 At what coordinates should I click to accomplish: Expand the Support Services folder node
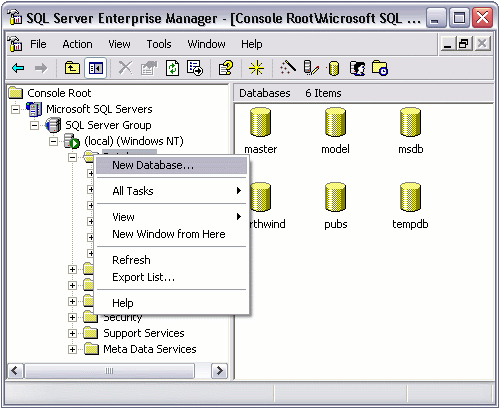tap(72, 333)
